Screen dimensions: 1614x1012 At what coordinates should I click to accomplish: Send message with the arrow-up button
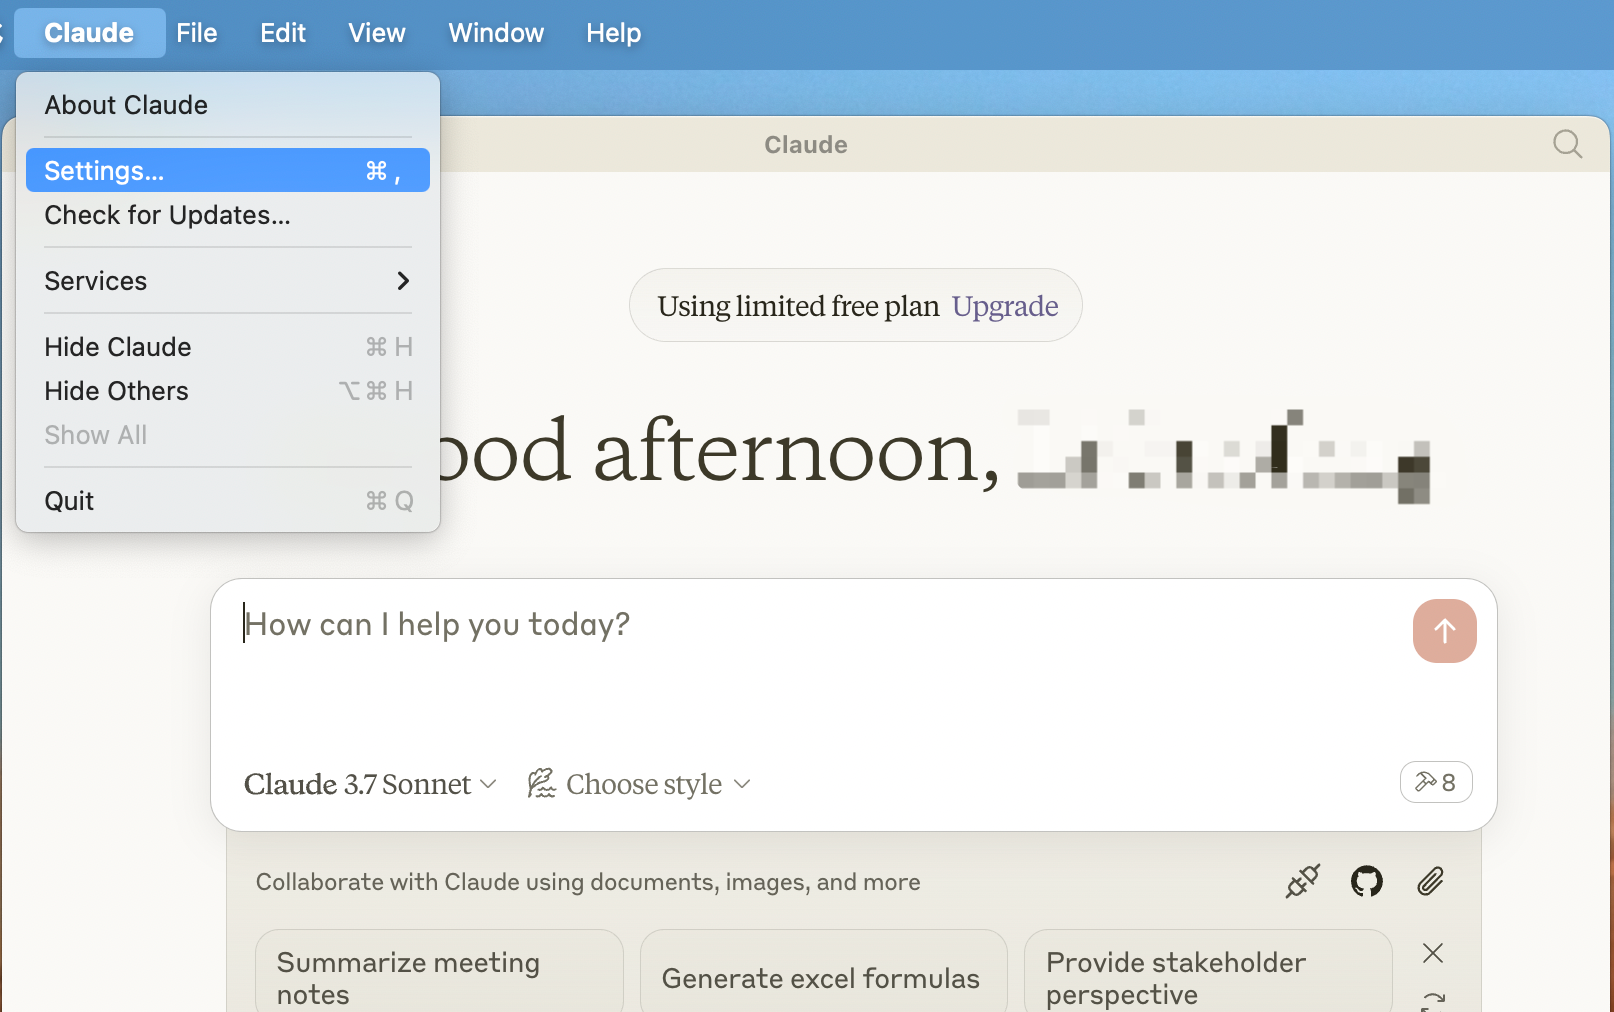pos(1444,631)
